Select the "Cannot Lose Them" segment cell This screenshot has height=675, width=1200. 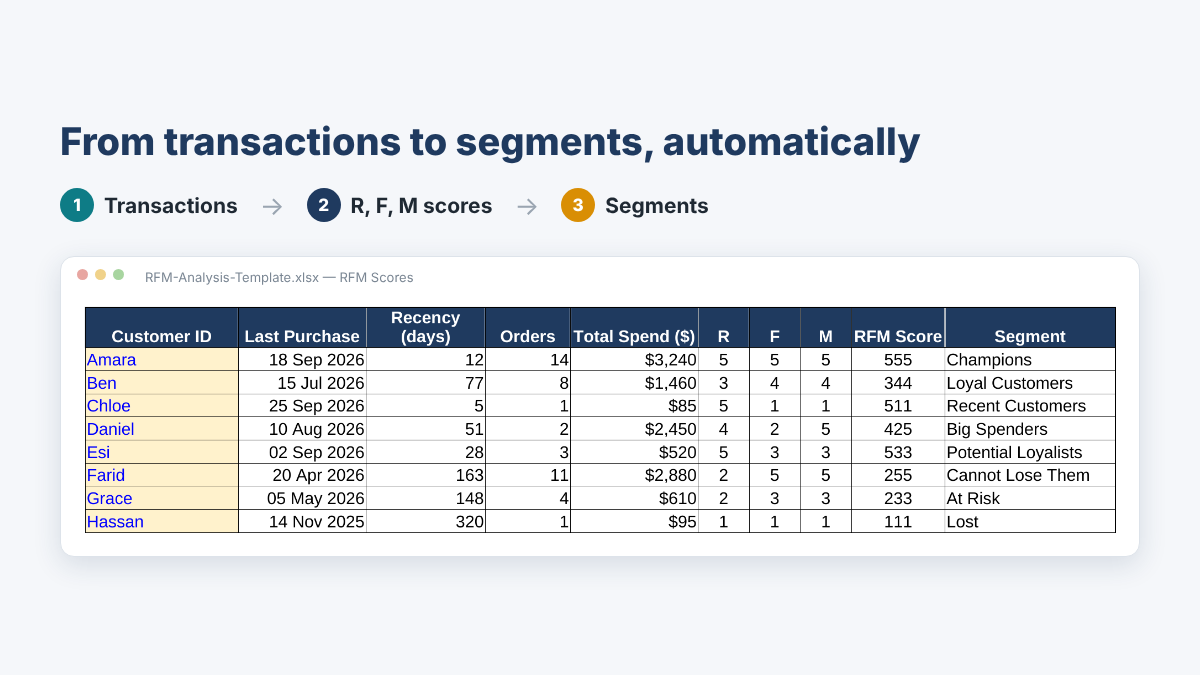click(x=1030, y=475)
